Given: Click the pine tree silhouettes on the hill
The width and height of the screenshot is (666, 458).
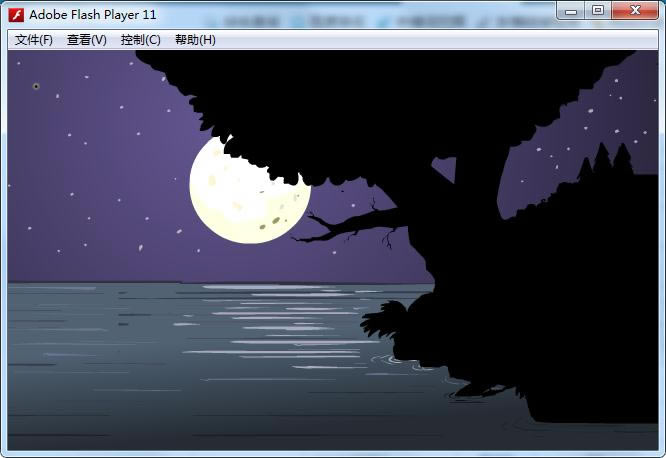Looking at the screenshot, I should (x=605, y=161).
